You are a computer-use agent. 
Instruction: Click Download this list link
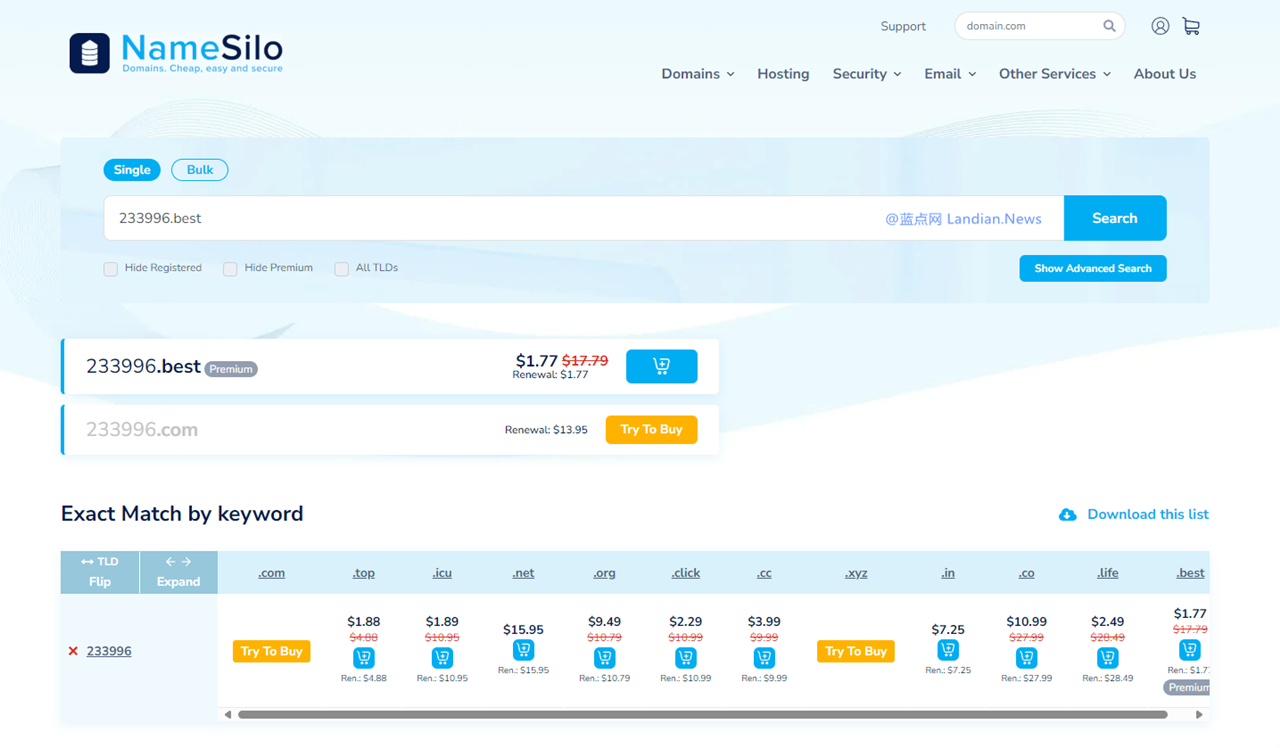point(1148,514)
